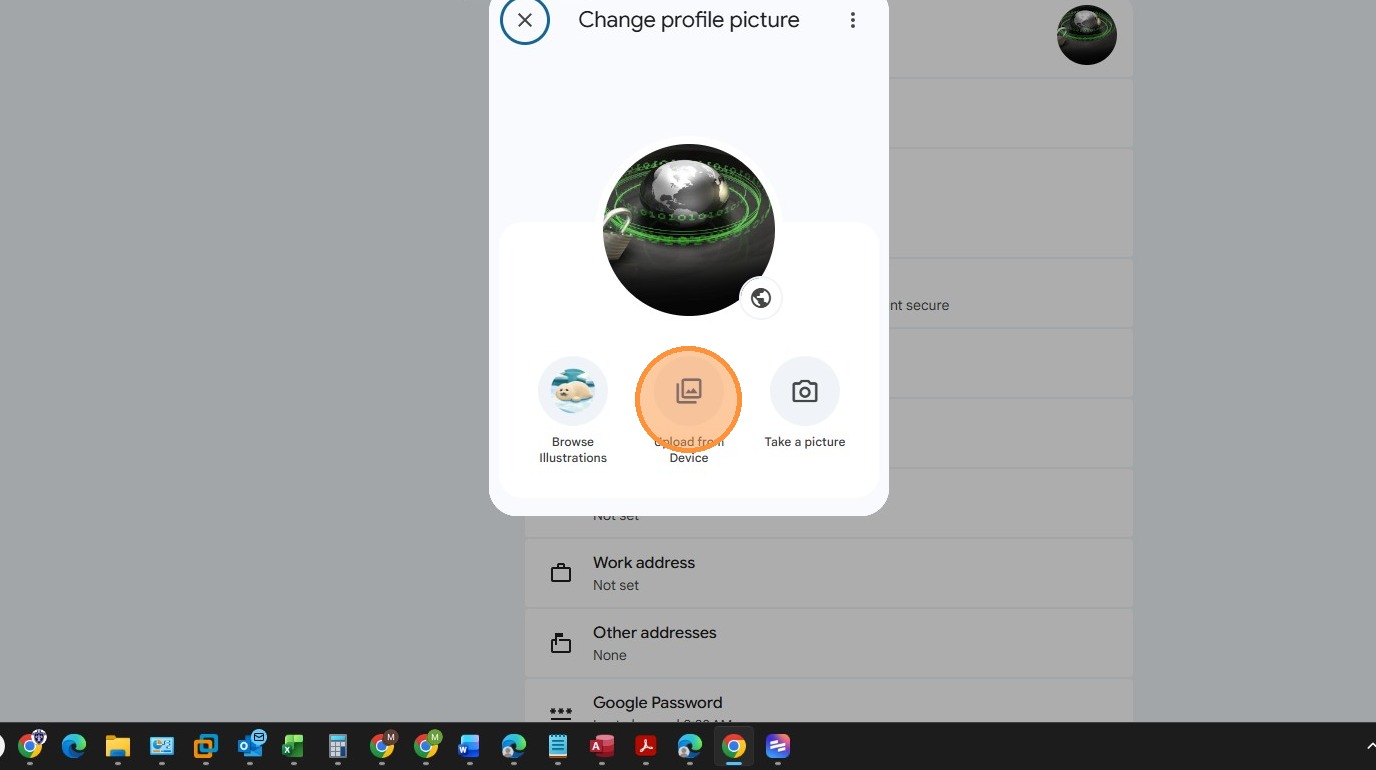Open the monitor-and-person icon left of VMware

click(162, 745)
